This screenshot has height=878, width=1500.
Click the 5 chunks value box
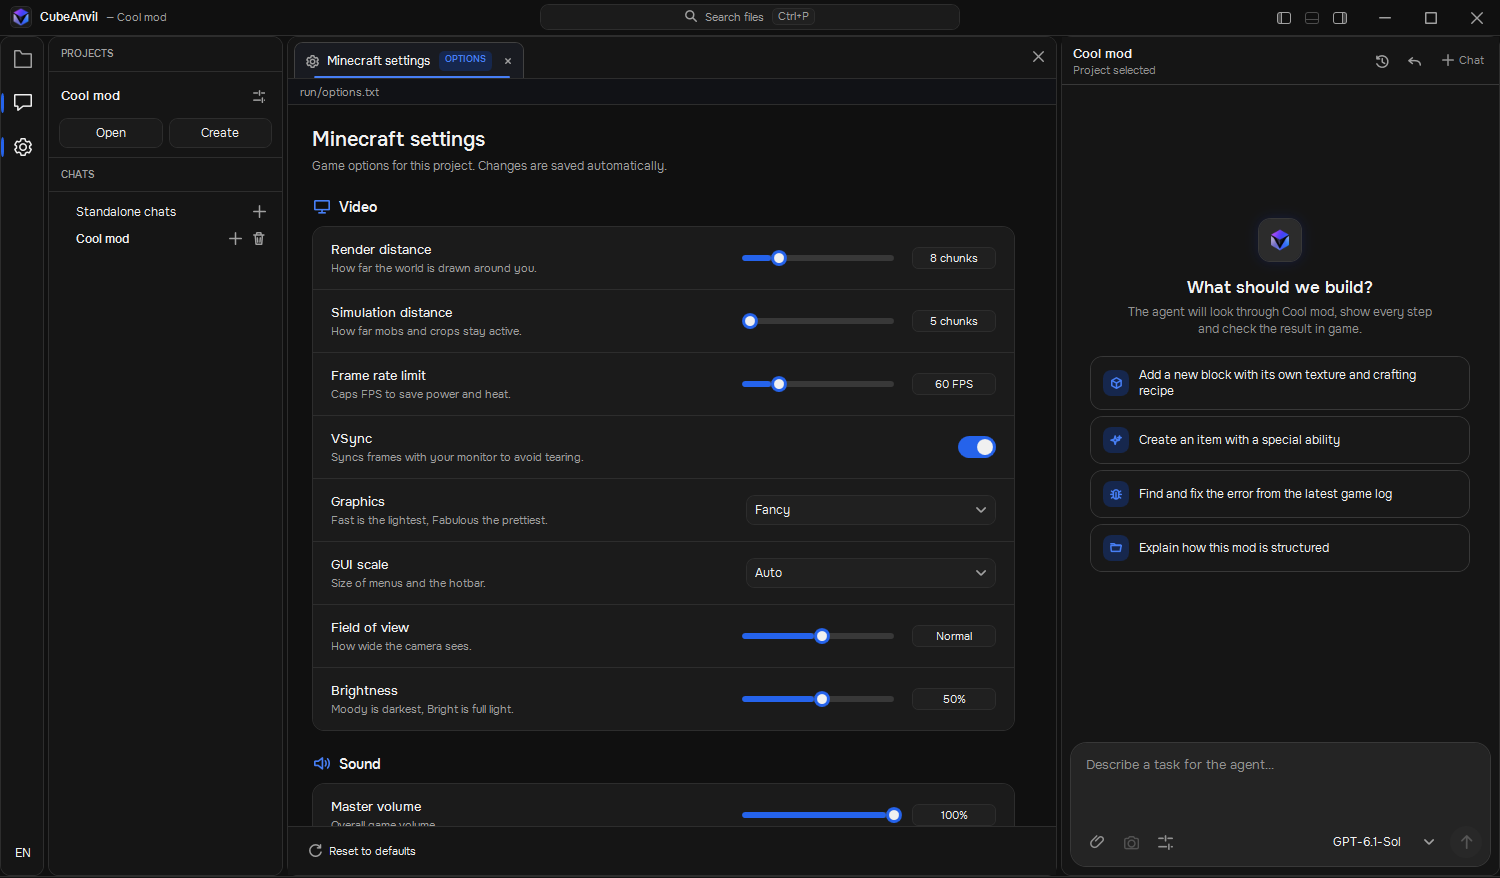954,321
